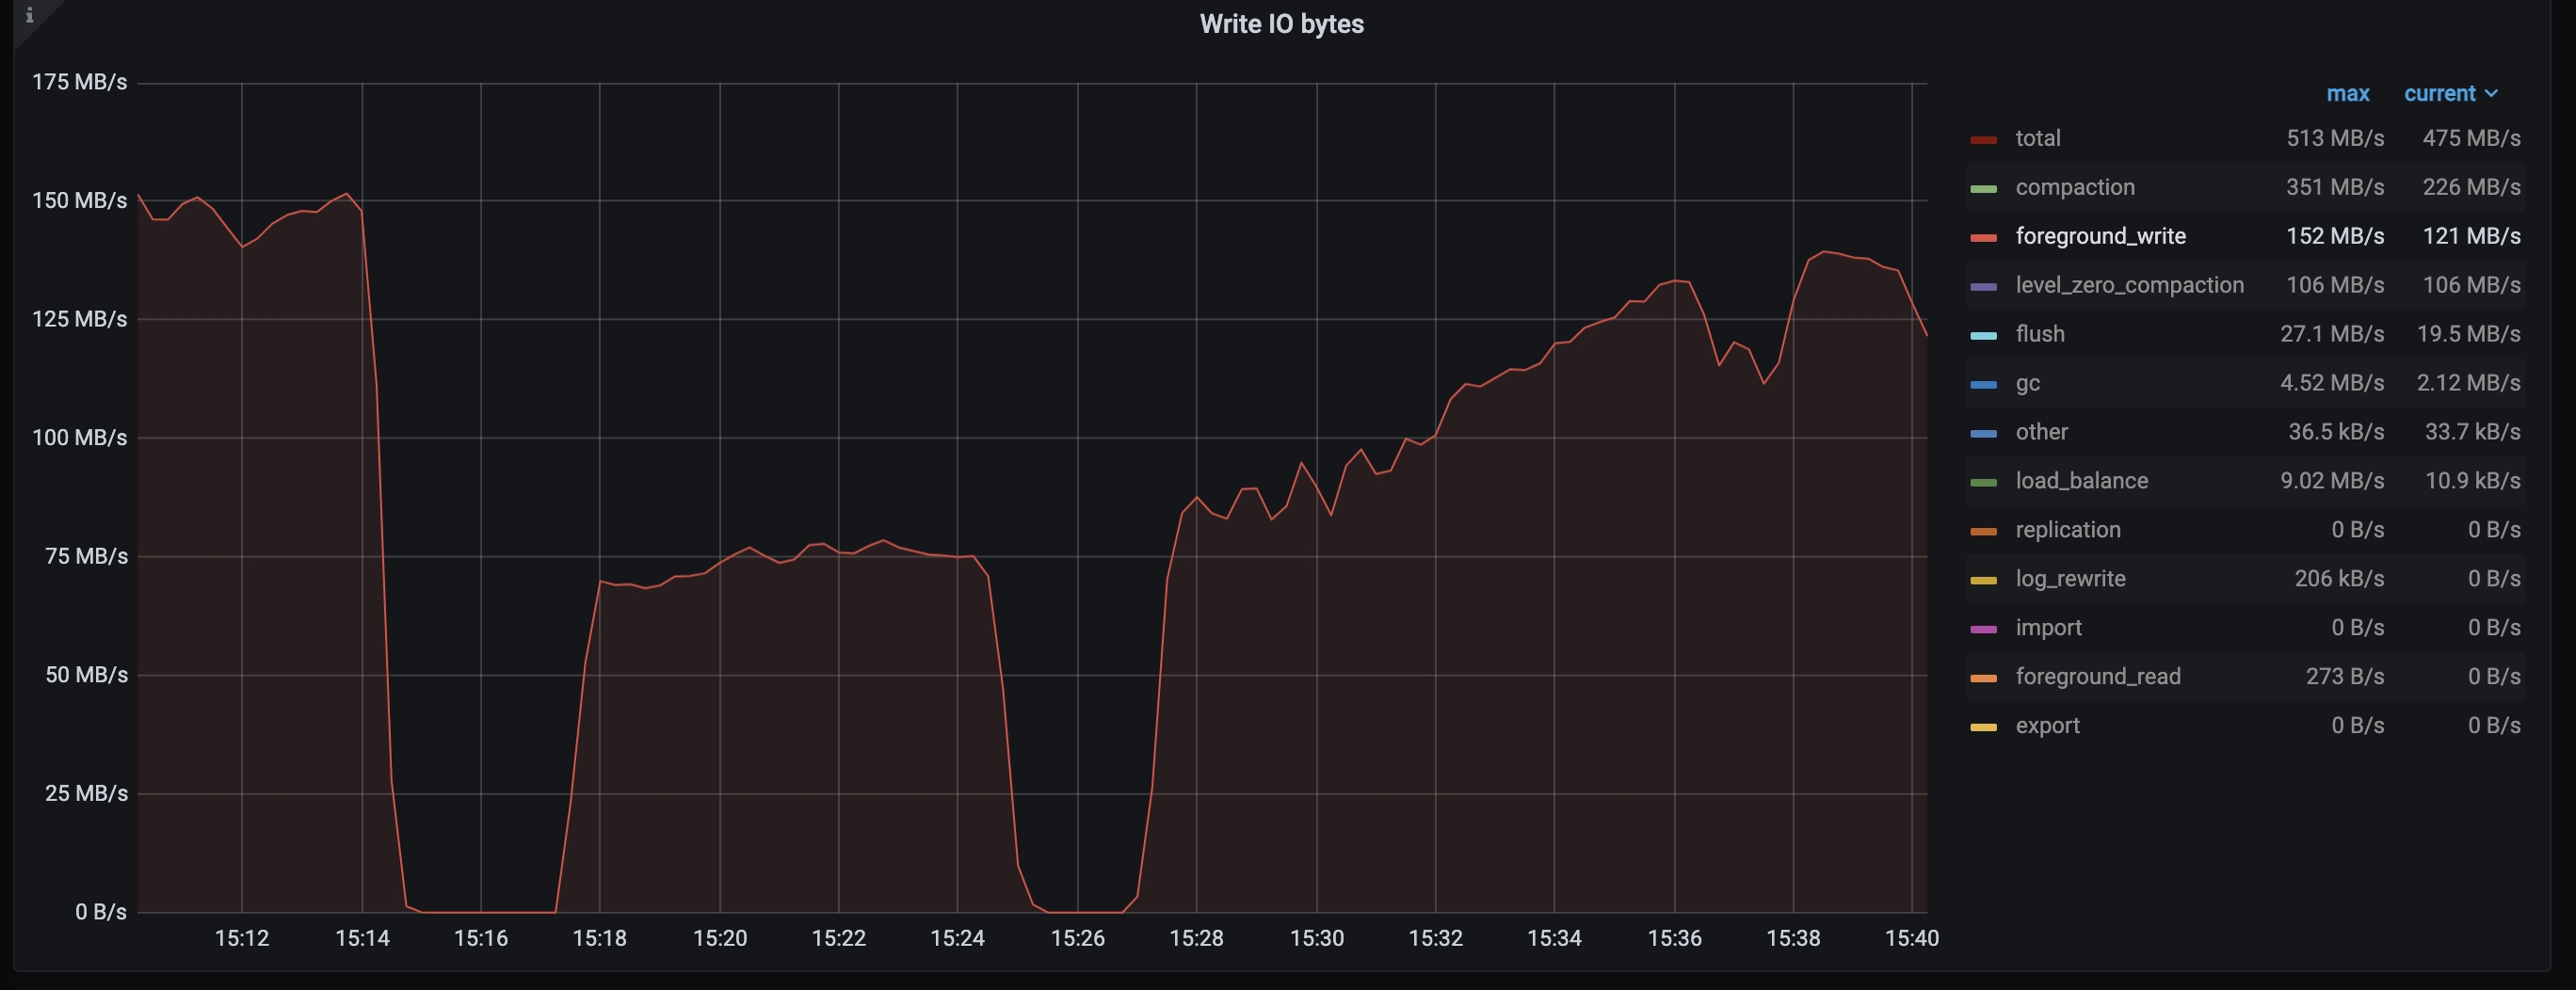Select the import legend entry
The height and width of the screenshot is (990, 2576).
coord(2048,628)
